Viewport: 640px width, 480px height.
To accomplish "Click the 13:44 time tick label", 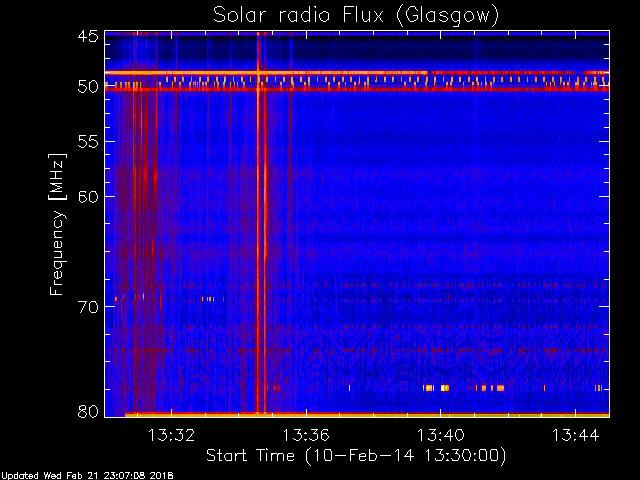I will 576,435.
